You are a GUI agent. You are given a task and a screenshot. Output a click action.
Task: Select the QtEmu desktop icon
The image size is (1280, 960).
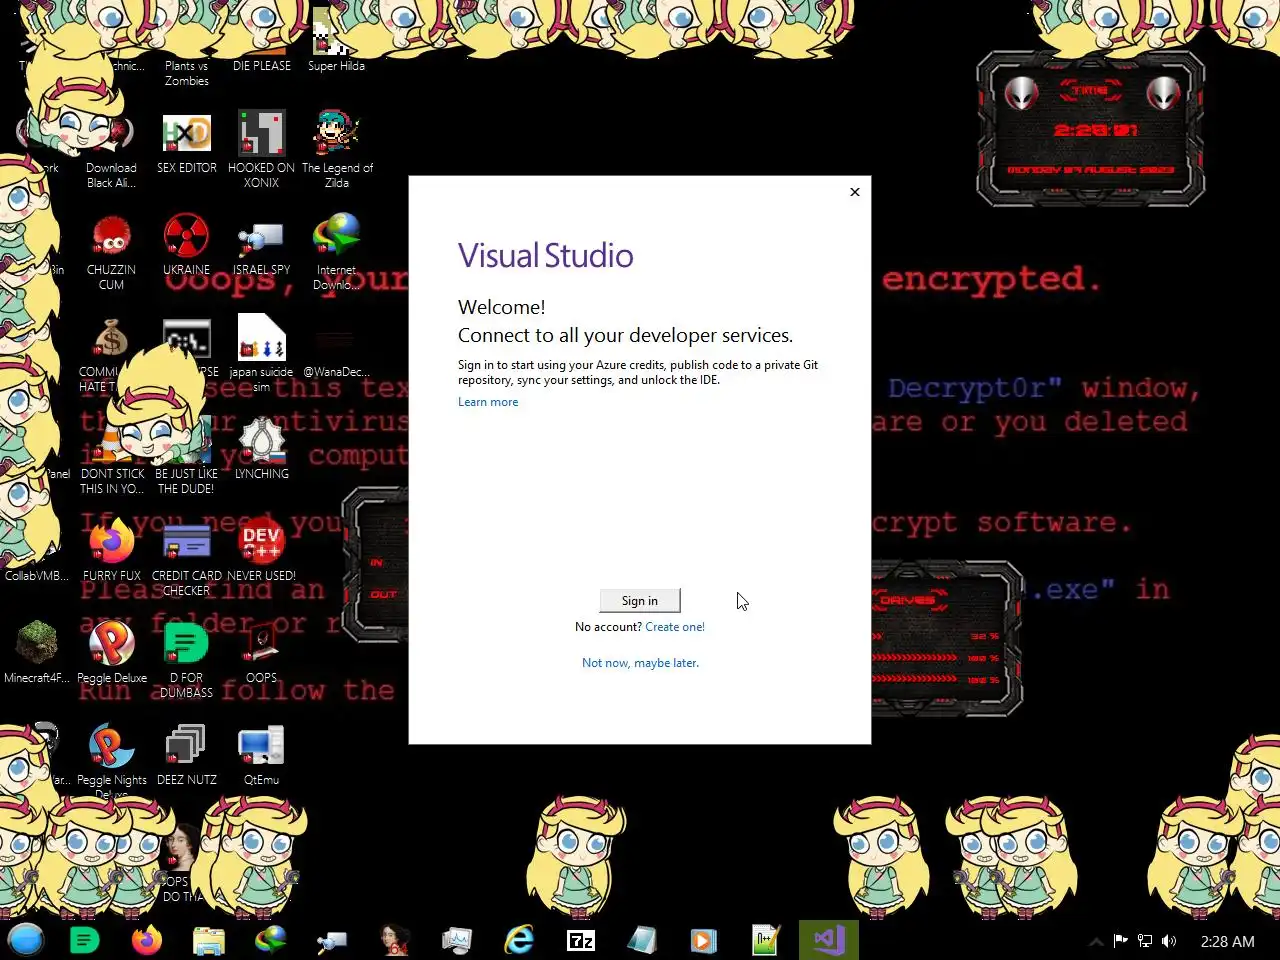pos(261,755)
